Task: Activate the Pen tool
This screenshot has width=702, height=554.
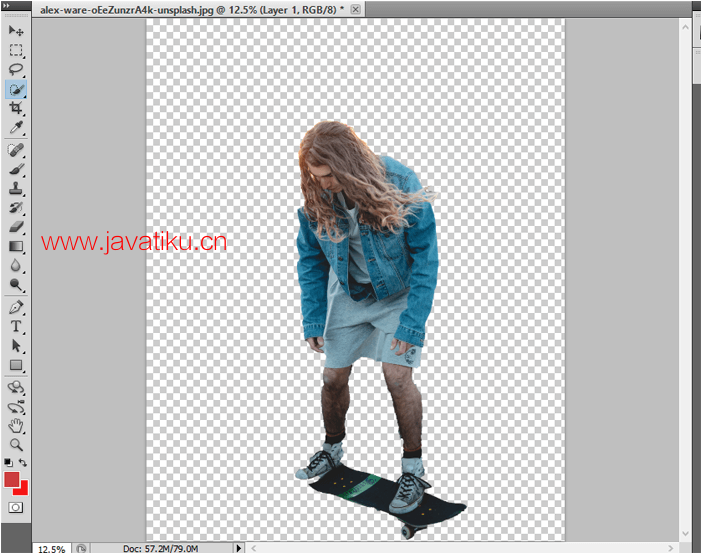Action: tap(16, 307)
